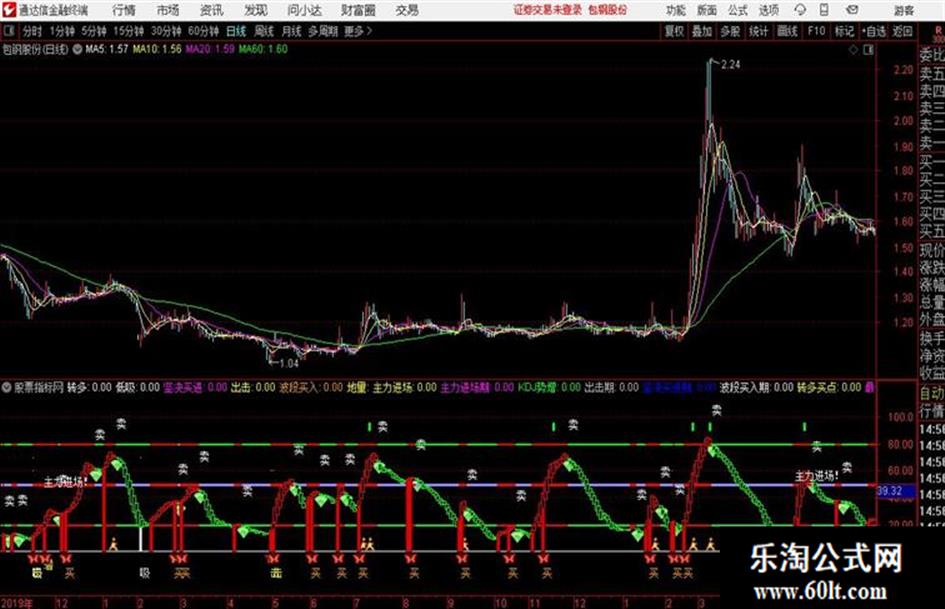Click the 多股 multi-stock button
The image size is (945, 609).
point(730,31)
